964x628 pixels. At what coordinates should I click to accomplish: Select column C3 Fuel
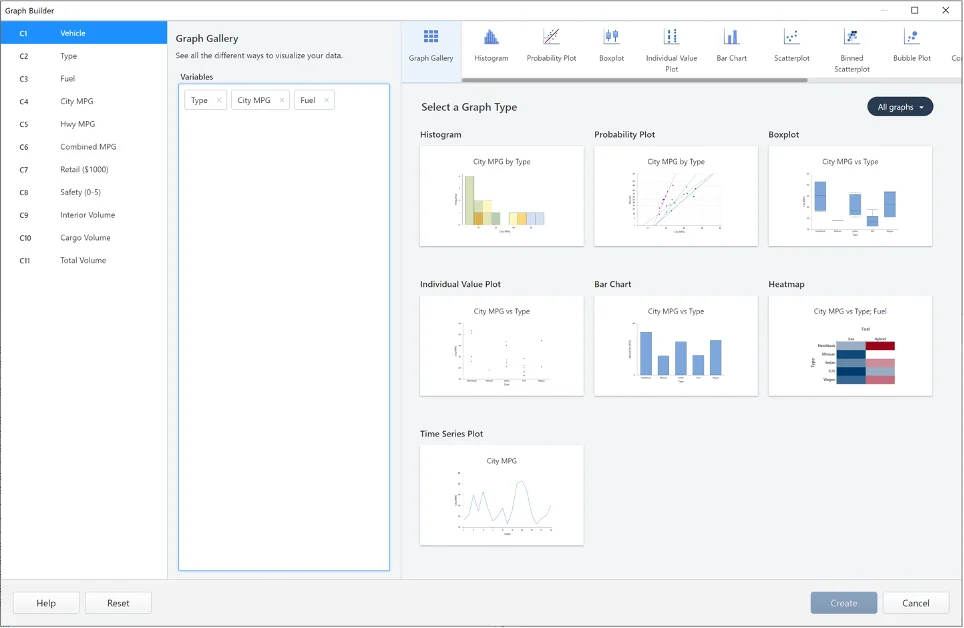pos(84,79)
